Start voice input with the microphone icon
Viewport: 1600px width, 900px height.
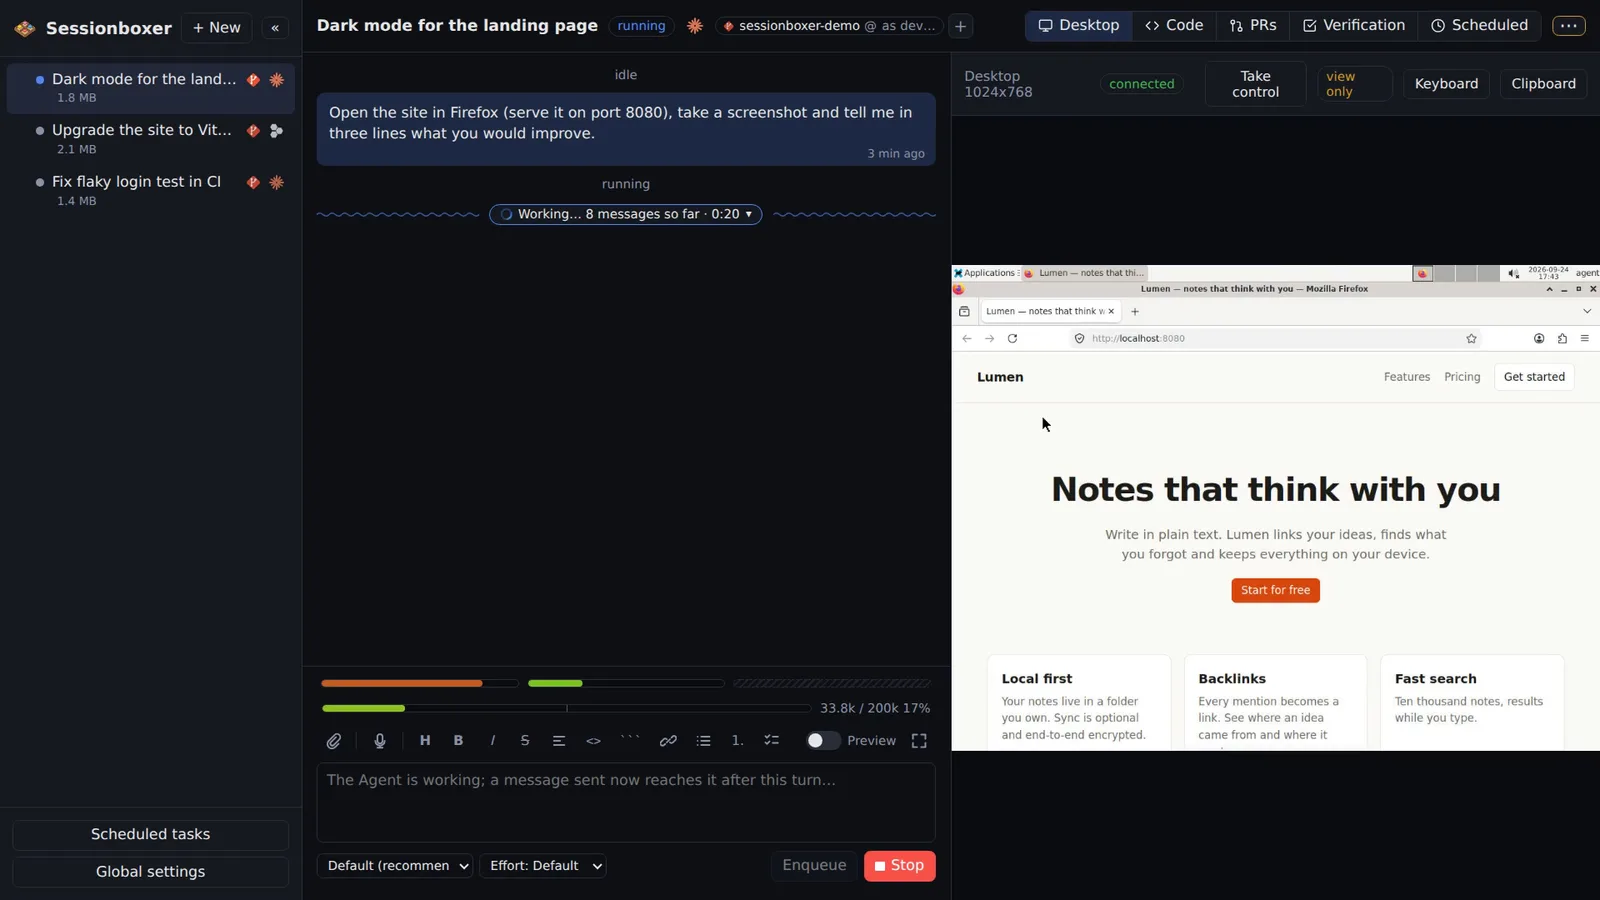(x=380, y=741)
